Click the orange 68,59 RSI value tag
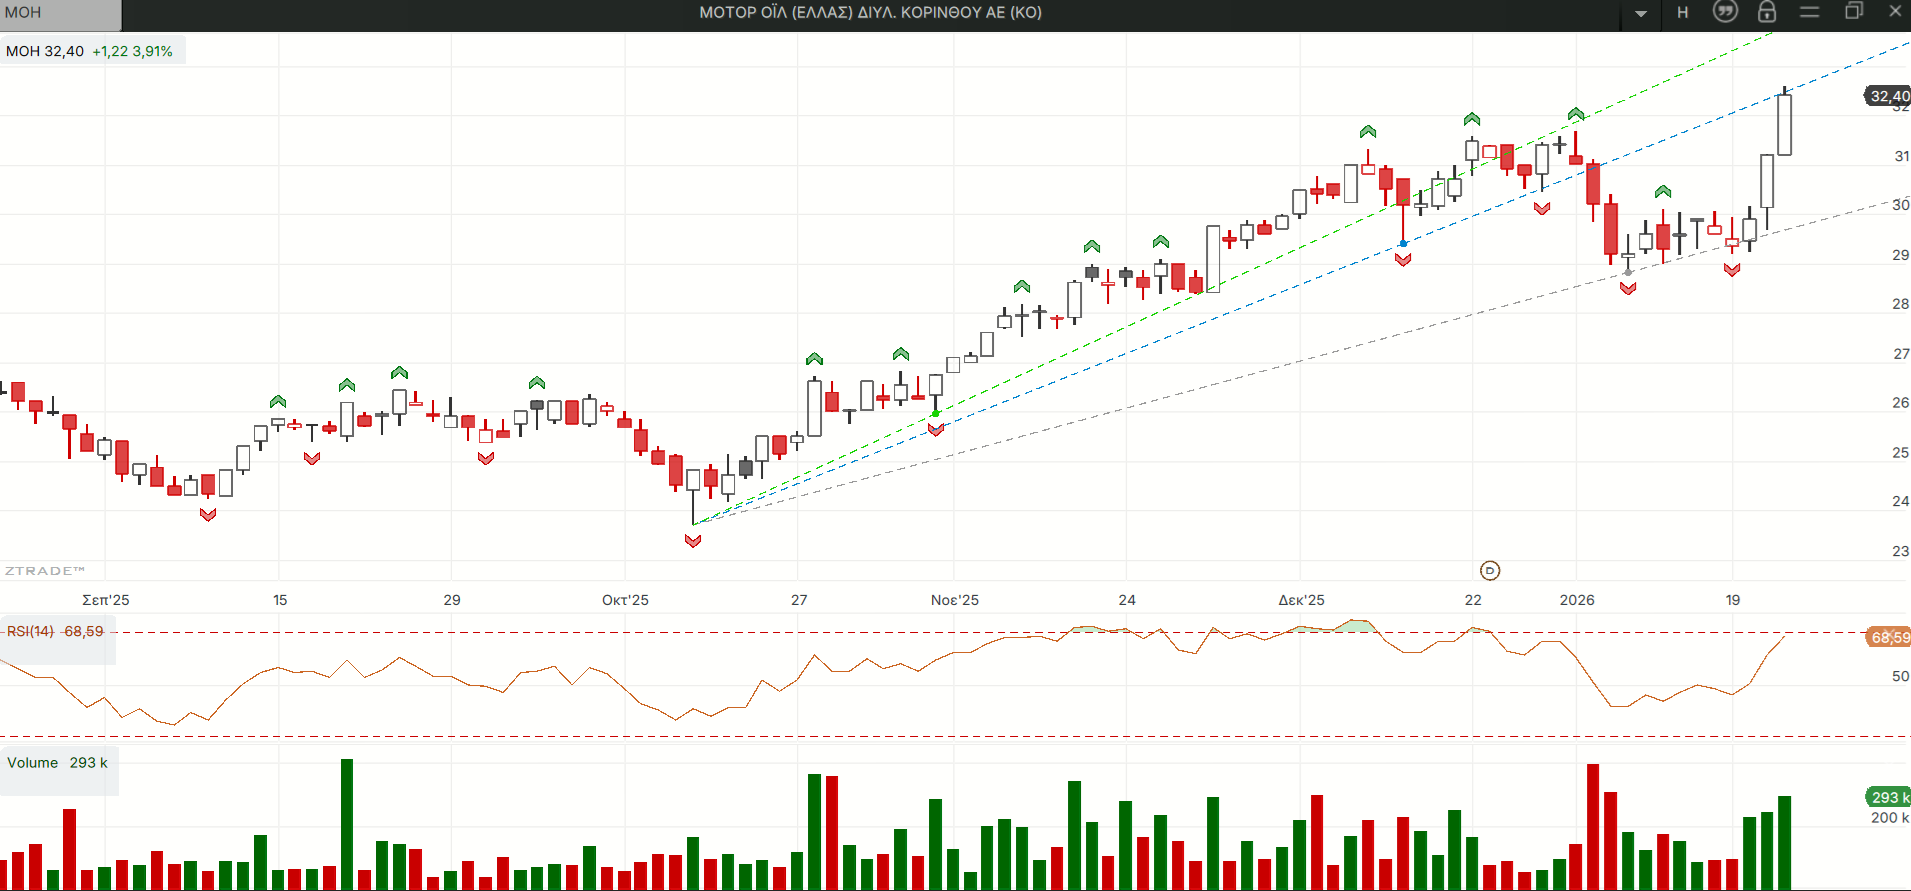This screenshot has width=1911, height=891. [x=1889, y=637]
